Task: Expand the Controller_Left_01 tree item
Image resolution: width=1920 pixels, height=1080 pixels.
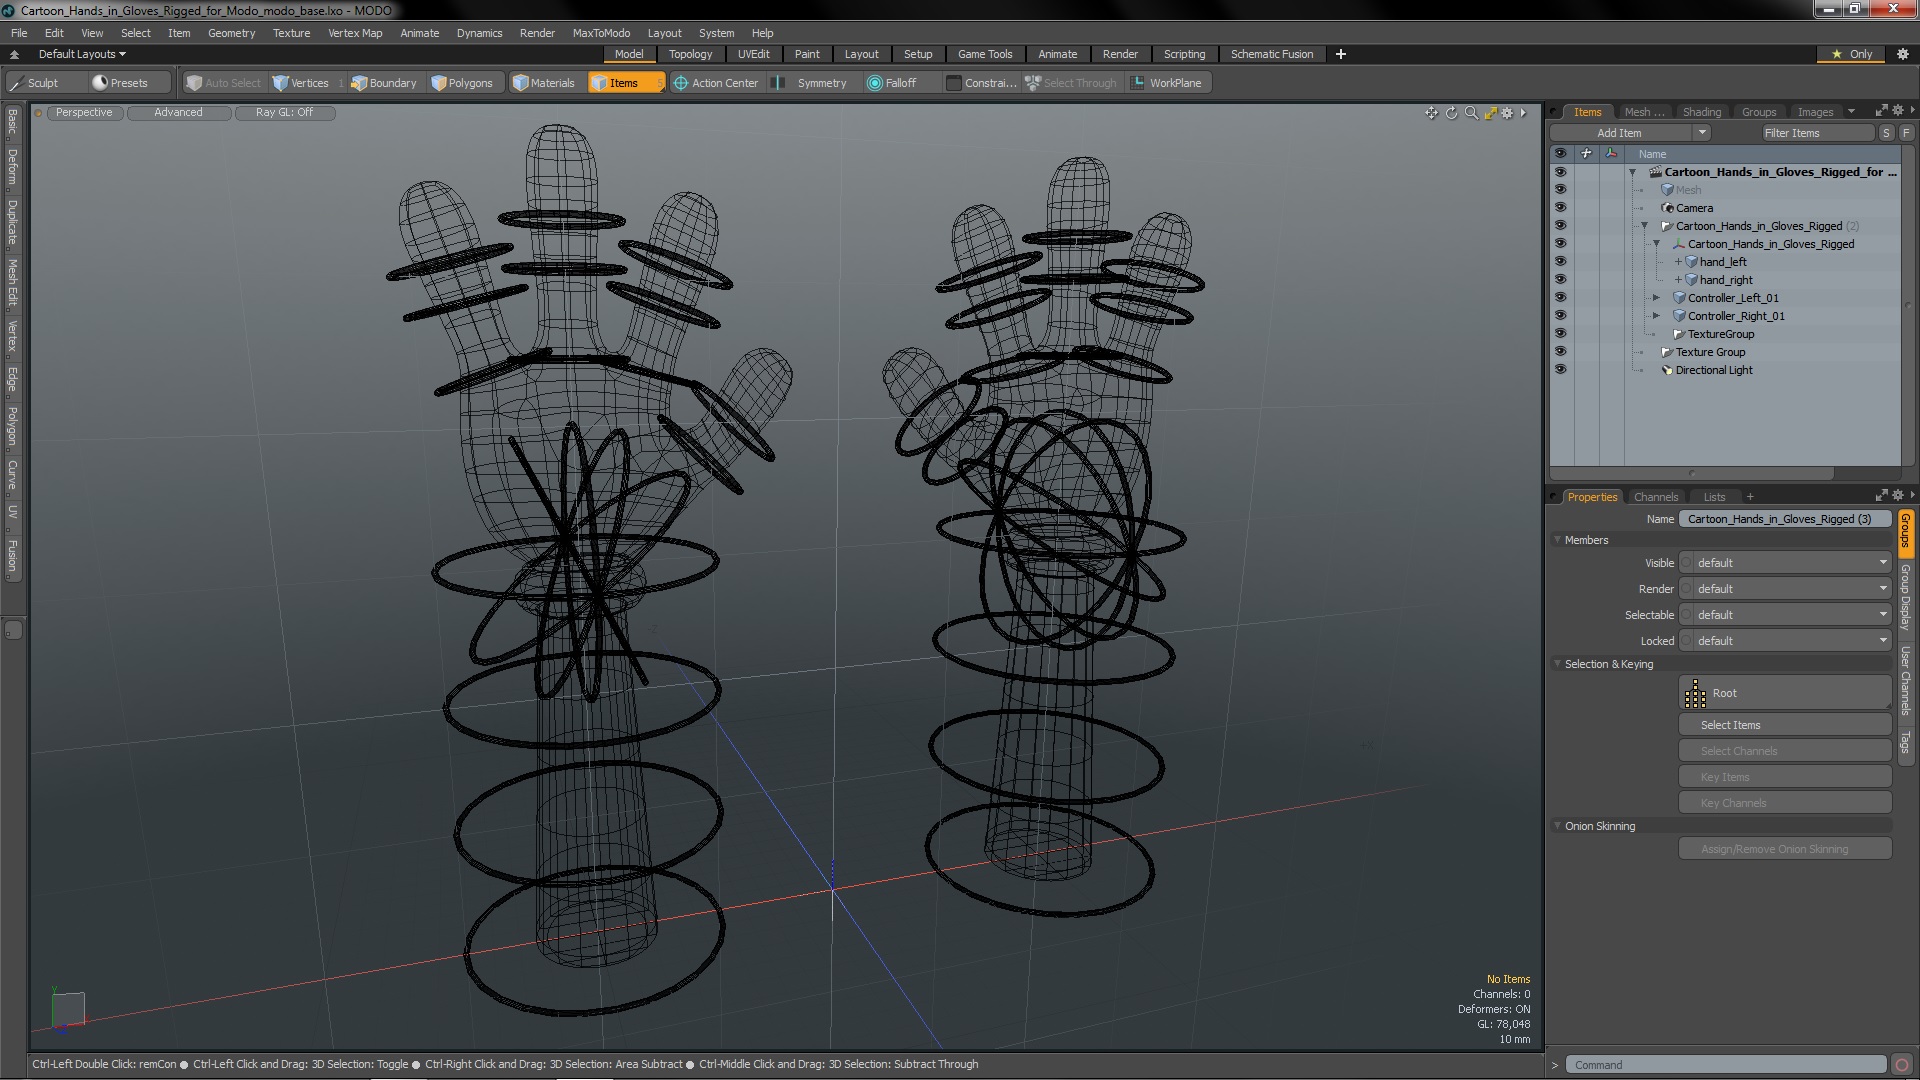Action: click(x=1656, y=298)
